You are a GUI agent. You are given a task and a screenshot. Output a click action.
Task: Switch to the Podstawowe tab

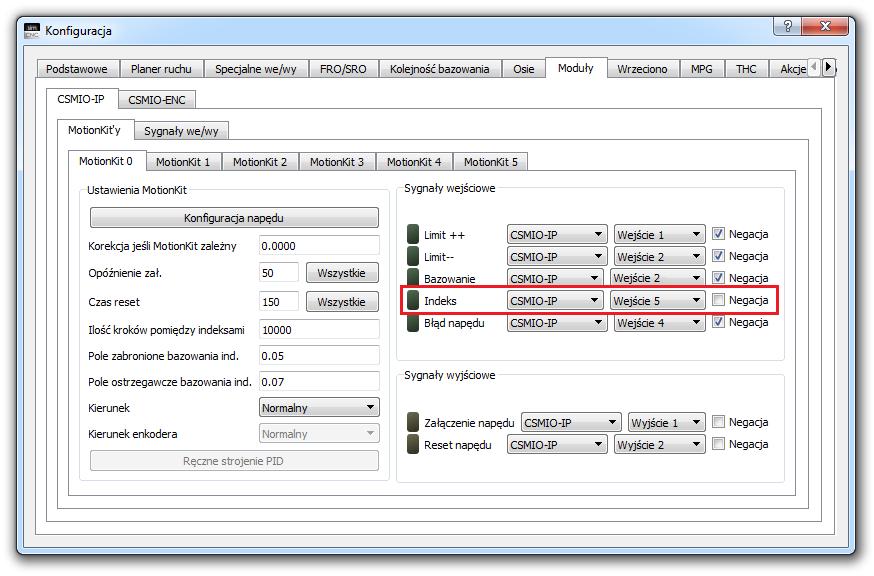coord(77,69)
